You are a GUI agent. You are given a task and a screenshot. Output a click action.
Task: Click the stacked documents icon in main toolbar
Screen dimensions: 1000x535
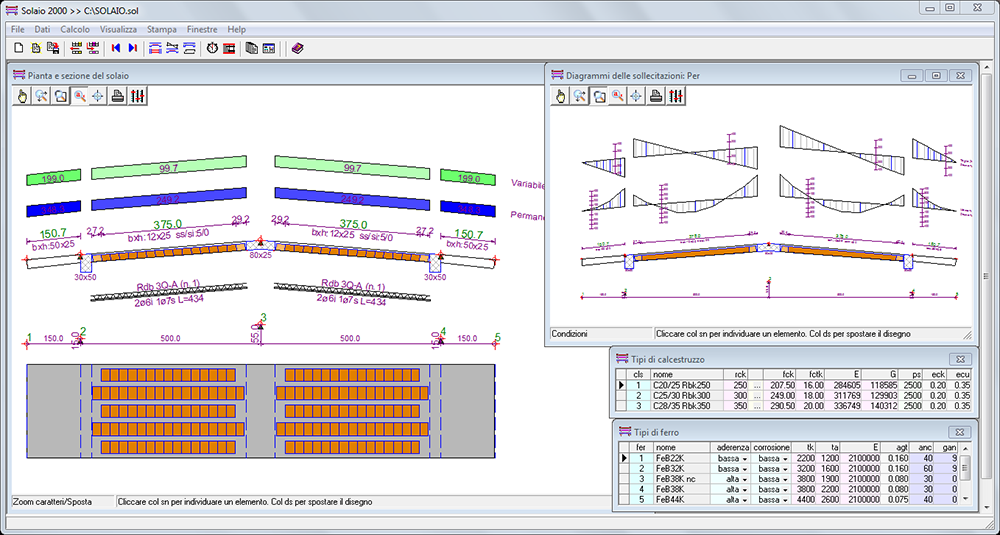pos(252,48)
